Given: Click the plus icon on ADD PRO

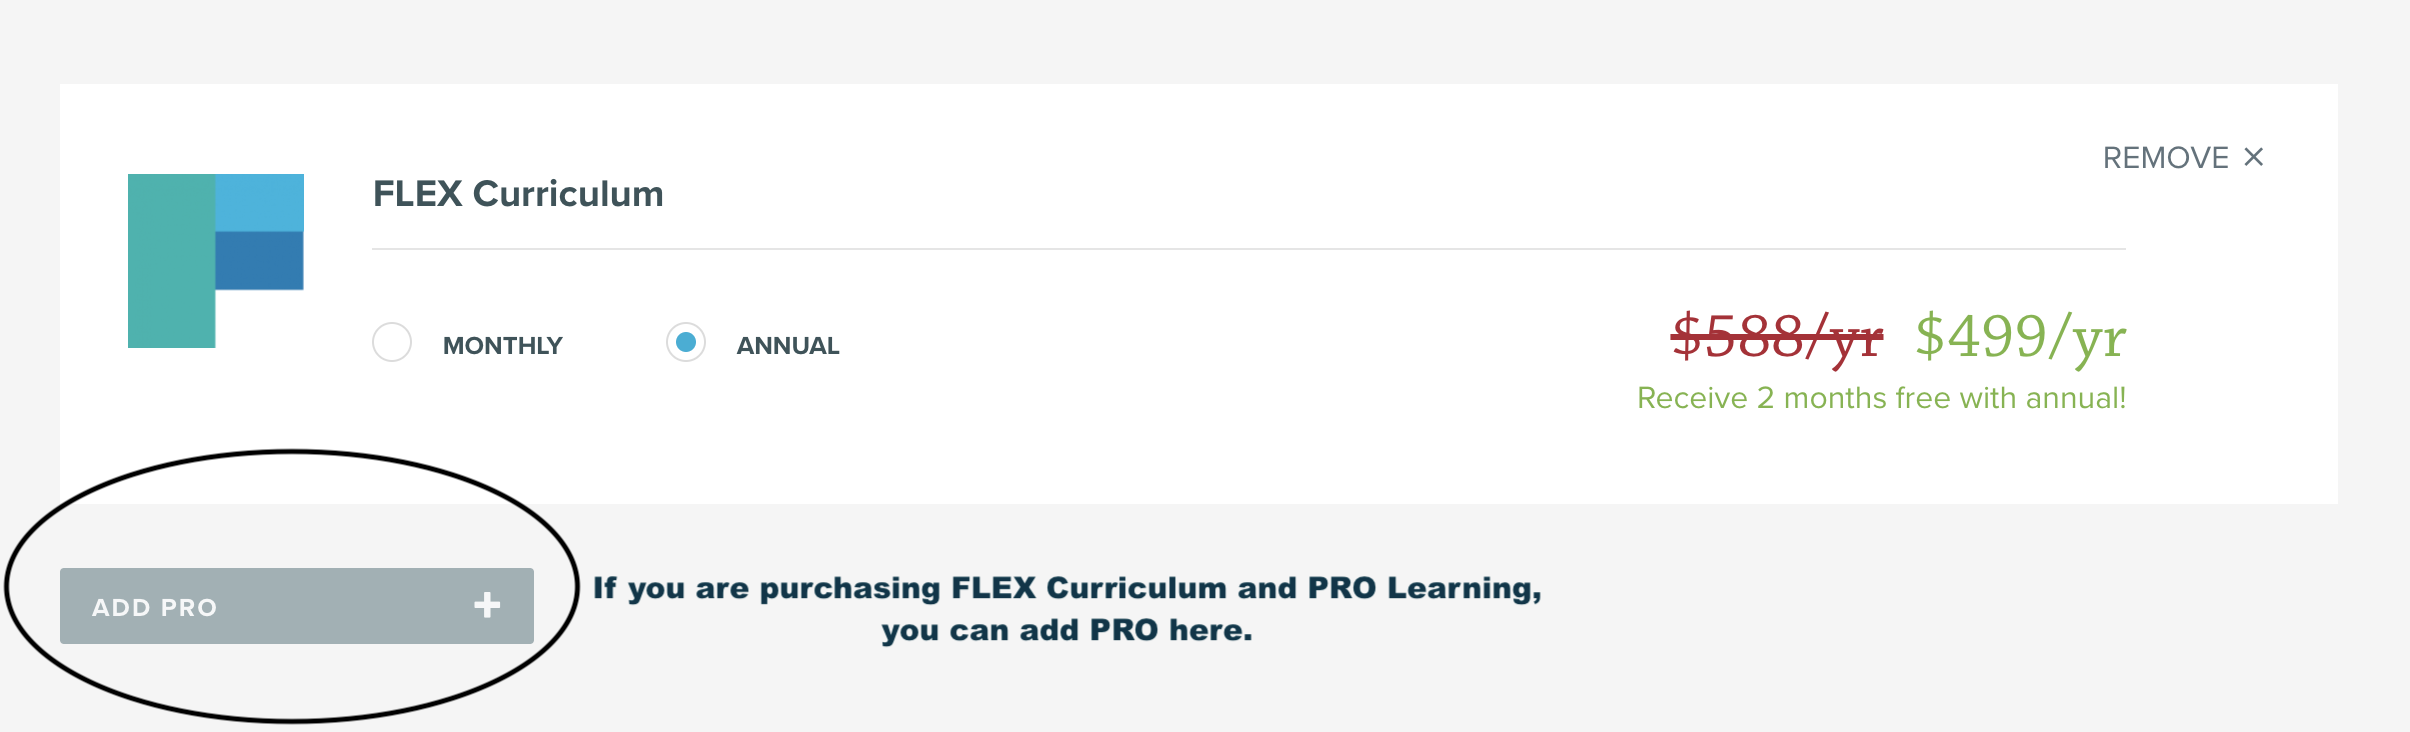Looking at the screenshot, I should pyautogui.click(x=487, y=605).
